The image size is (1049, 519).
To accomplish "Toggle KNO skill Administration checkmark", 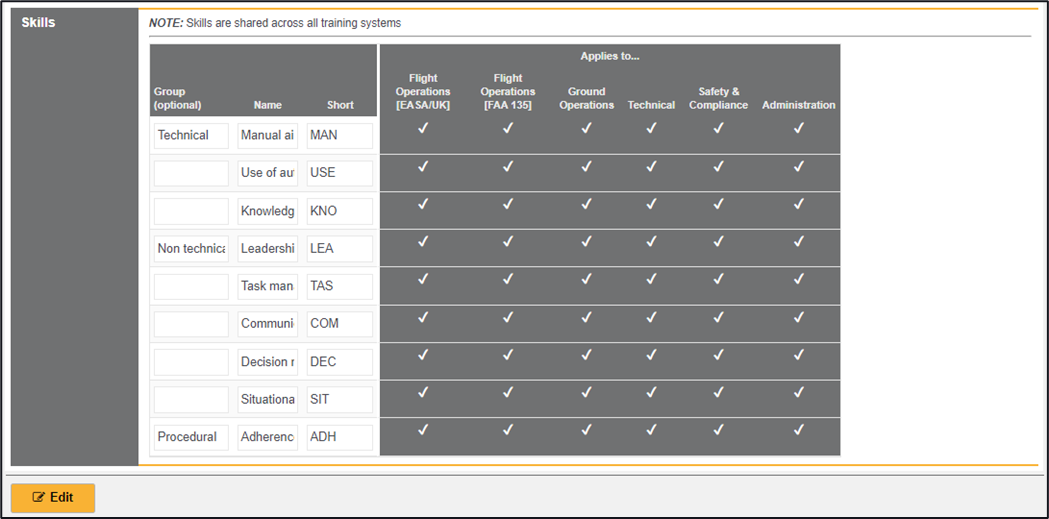I will click(798, 204).
